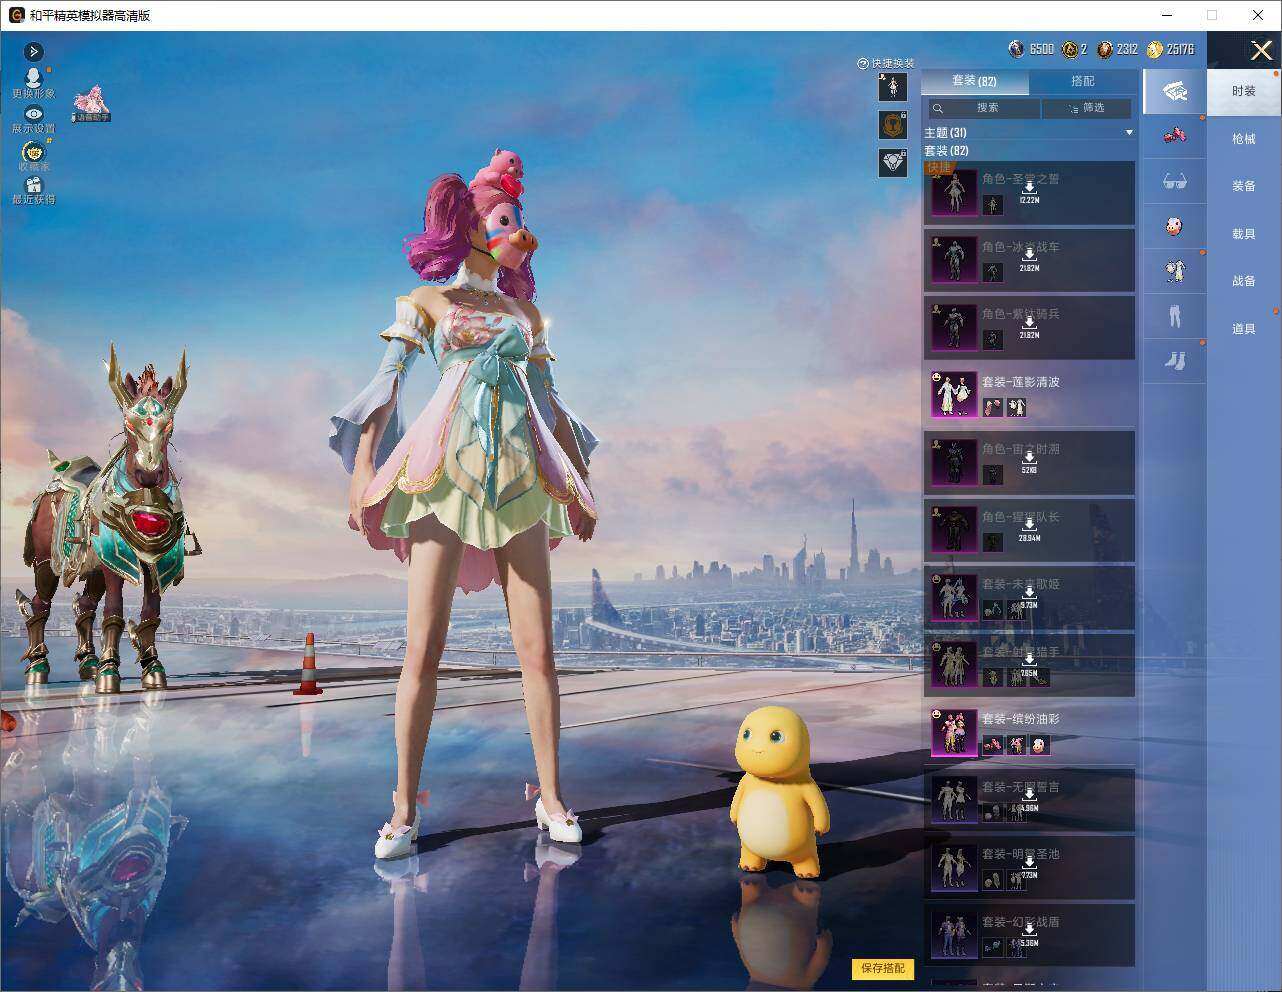Open 更换形象 to change character appearance
Viewport: 1282px width, 992px height.
(x=33, y=83)
